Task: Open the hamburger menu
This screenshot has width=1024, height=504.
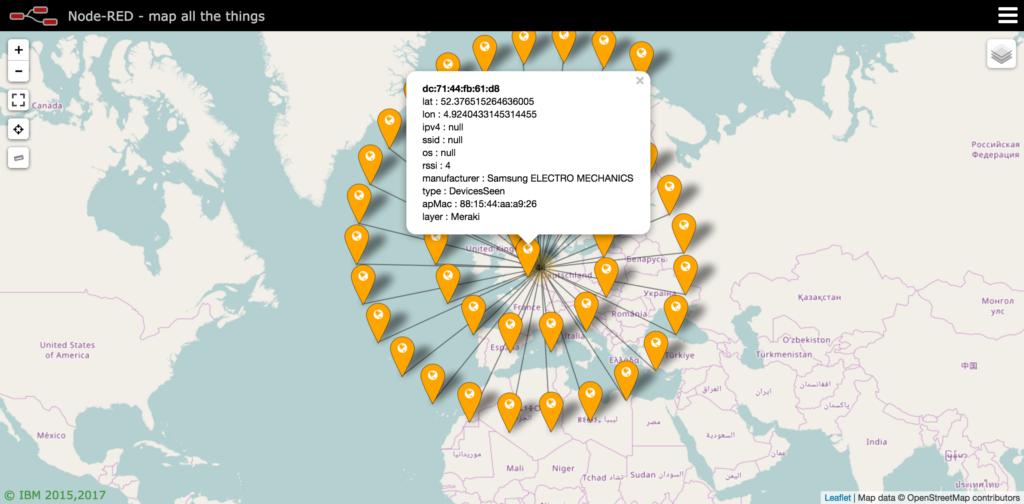Action: click(1008, 16)
